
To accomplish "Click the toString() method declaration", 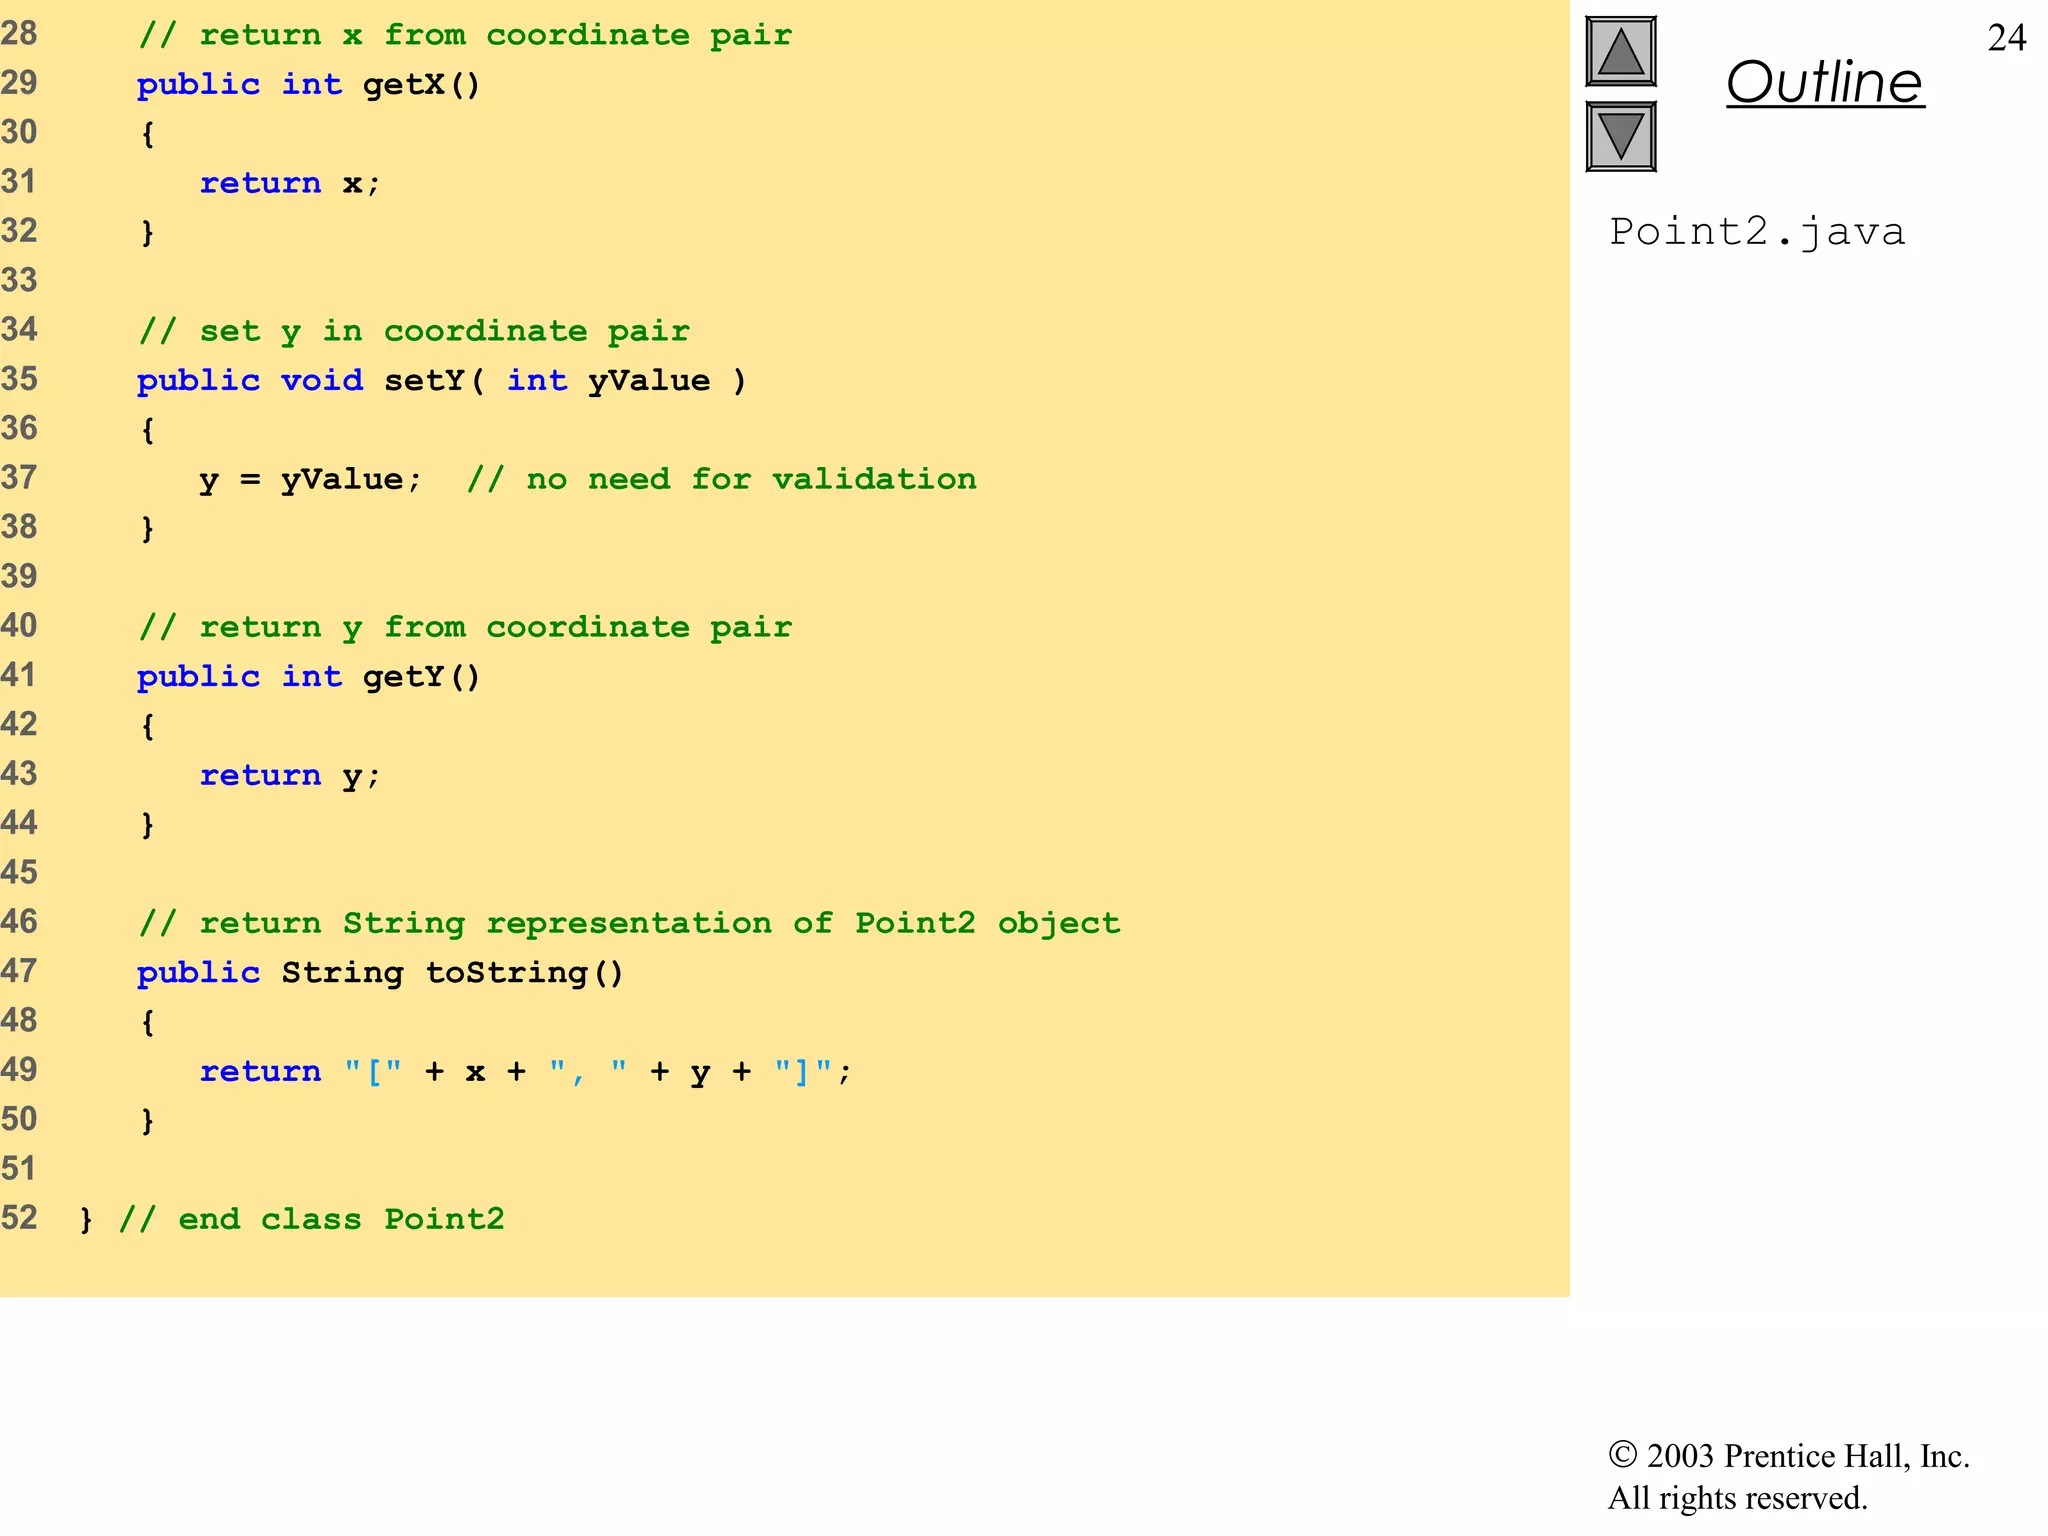I will [x=380, y=972].
